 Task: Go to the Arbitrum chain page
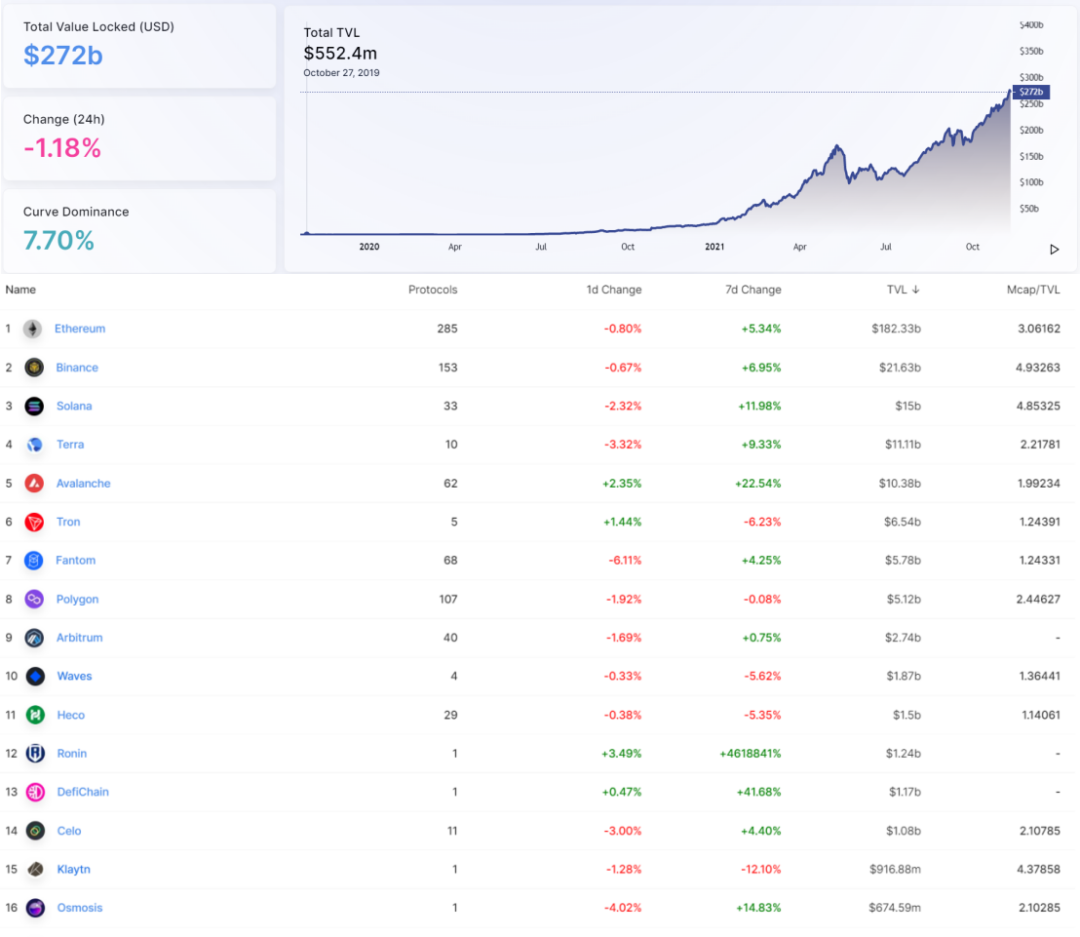click(79, 637)
